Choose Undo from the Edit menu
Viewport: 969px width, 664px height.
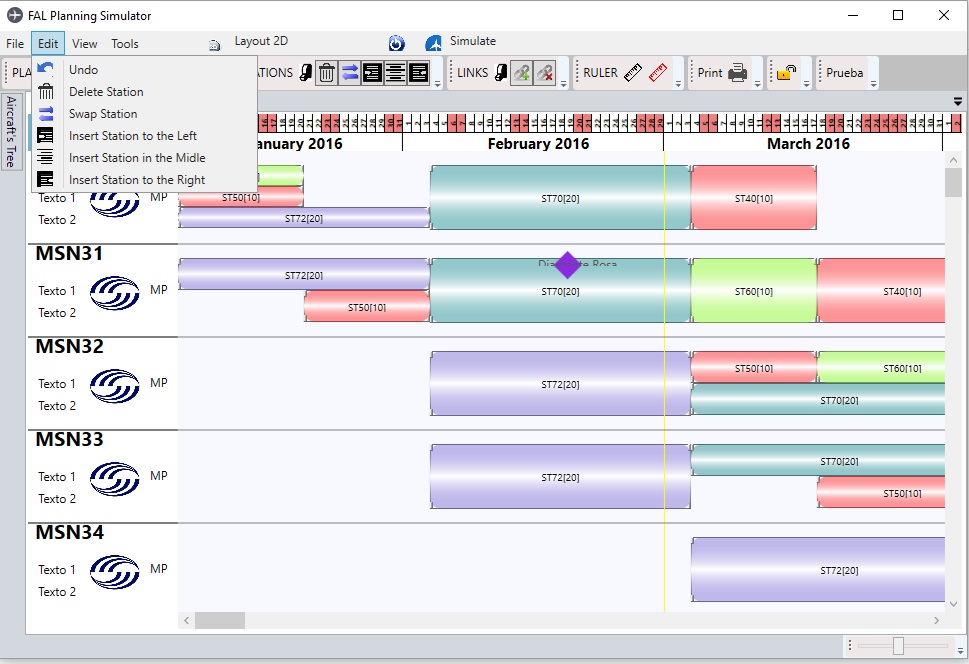tap(83, 70)
